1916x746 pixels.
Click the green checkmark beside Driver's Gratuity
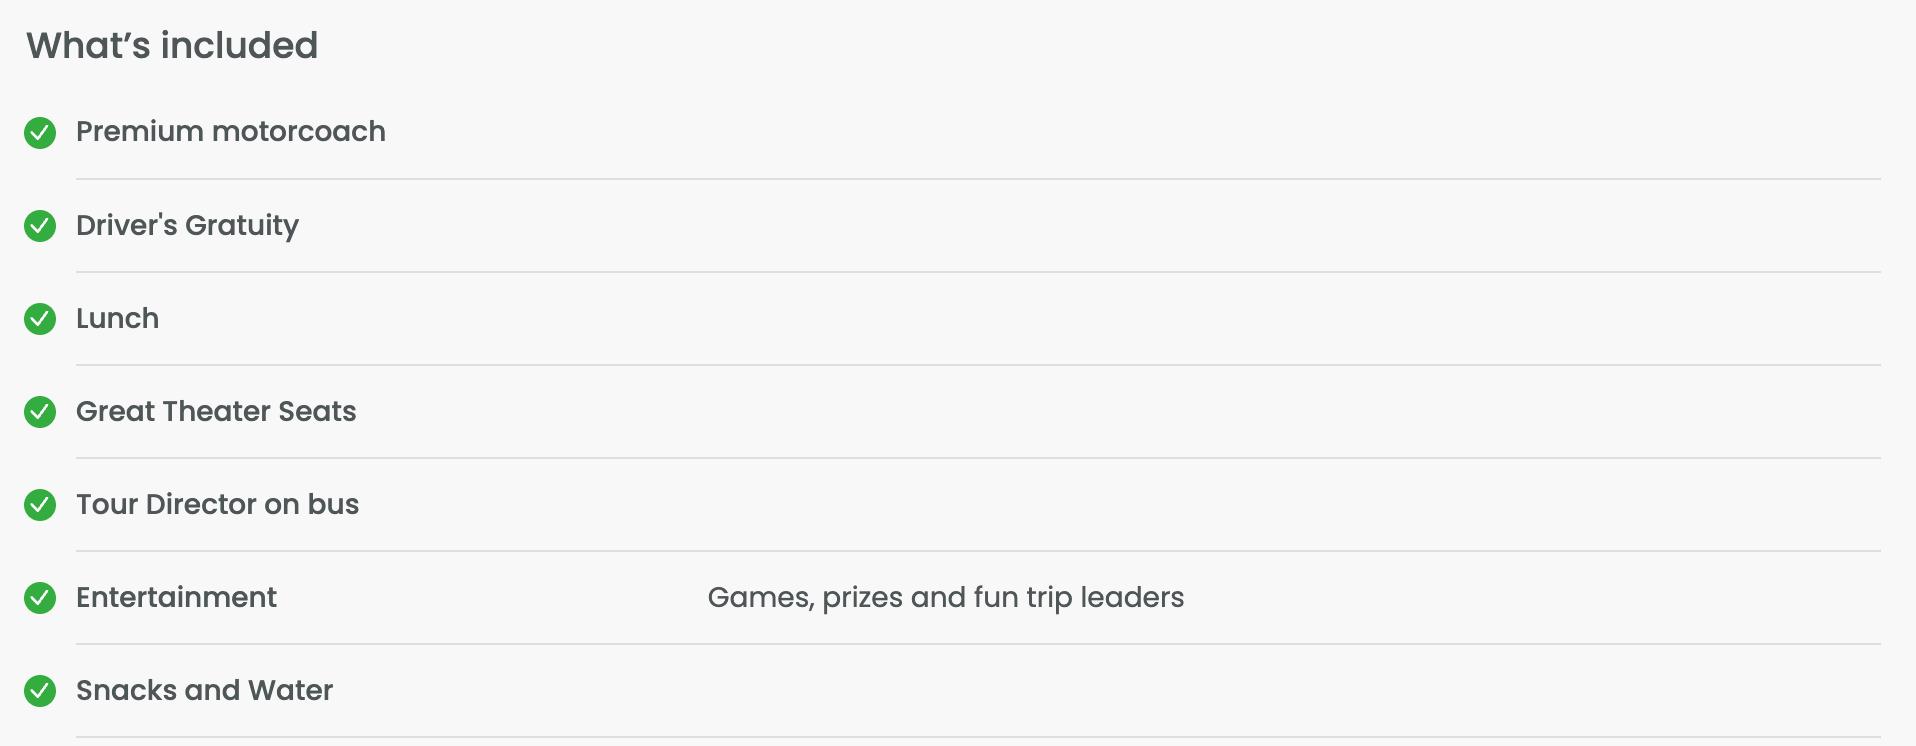[40, 226]
